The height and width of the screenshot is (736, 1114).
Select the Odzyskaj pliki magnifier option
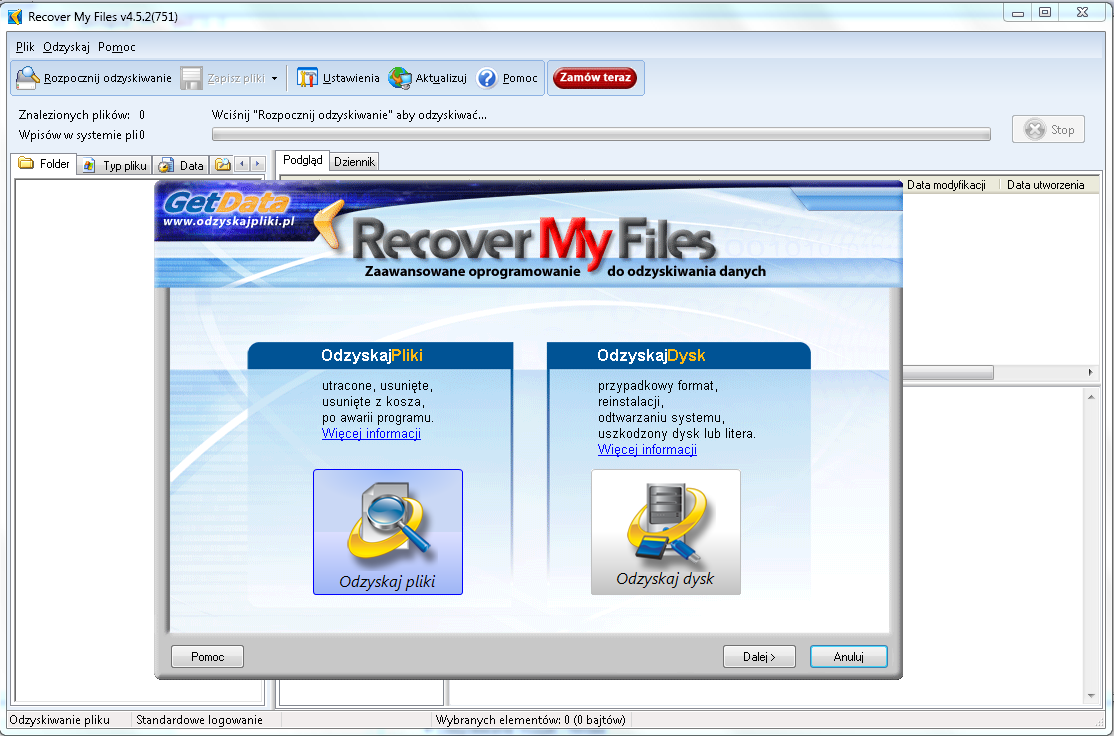388,532
